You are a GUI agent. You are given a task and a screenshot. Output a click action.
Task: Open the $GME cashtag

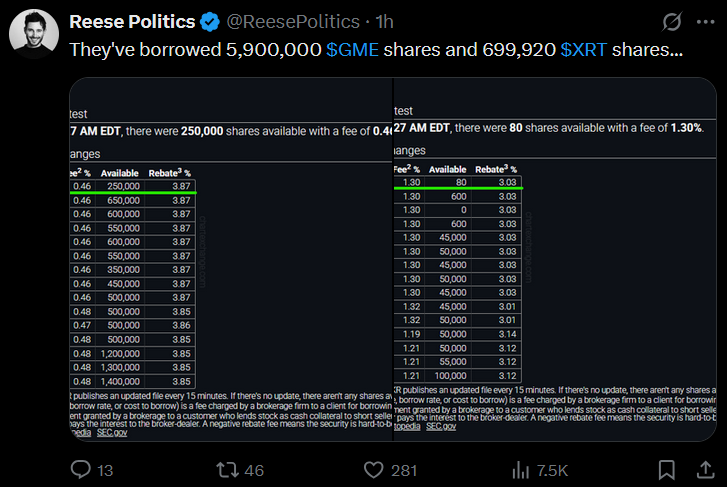(x=352, y=50)
